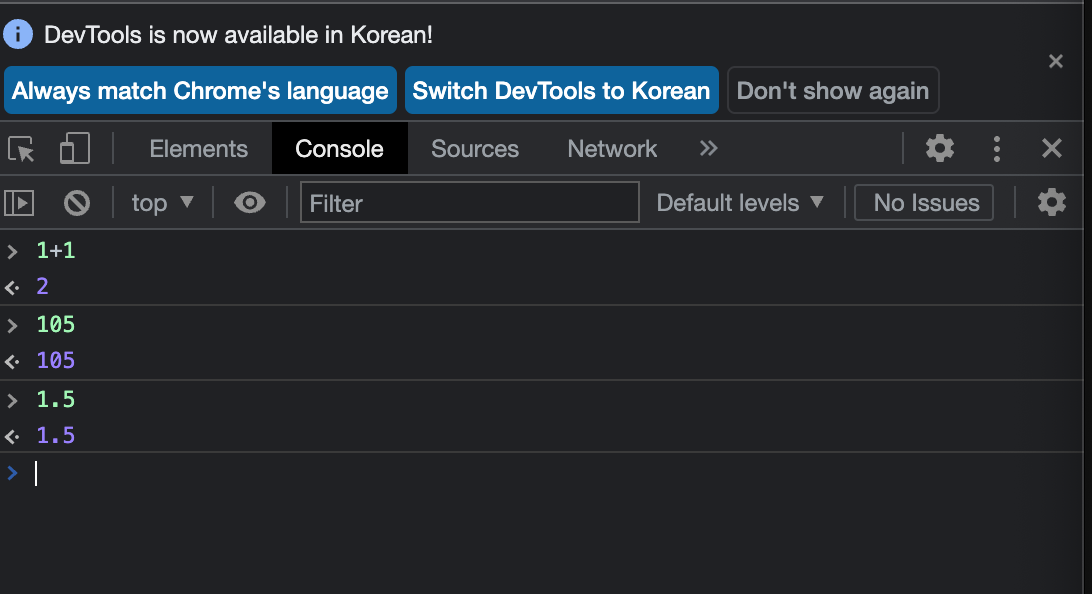
Task: Click the blue info icon in notification
Action: 18,34
